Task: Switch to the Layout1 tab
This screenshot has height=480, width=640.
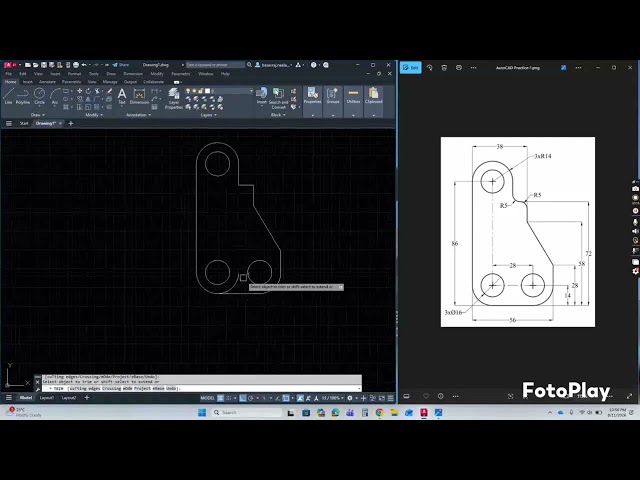Action: coord(47,398)
